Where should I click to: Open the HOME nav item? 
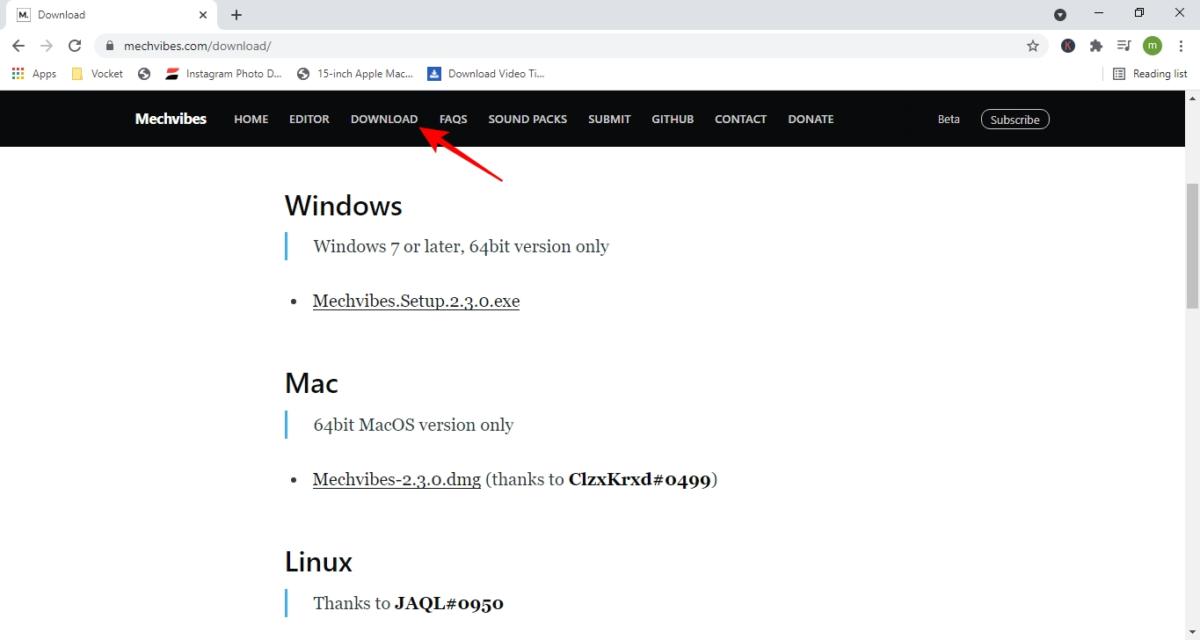[251, 119]
